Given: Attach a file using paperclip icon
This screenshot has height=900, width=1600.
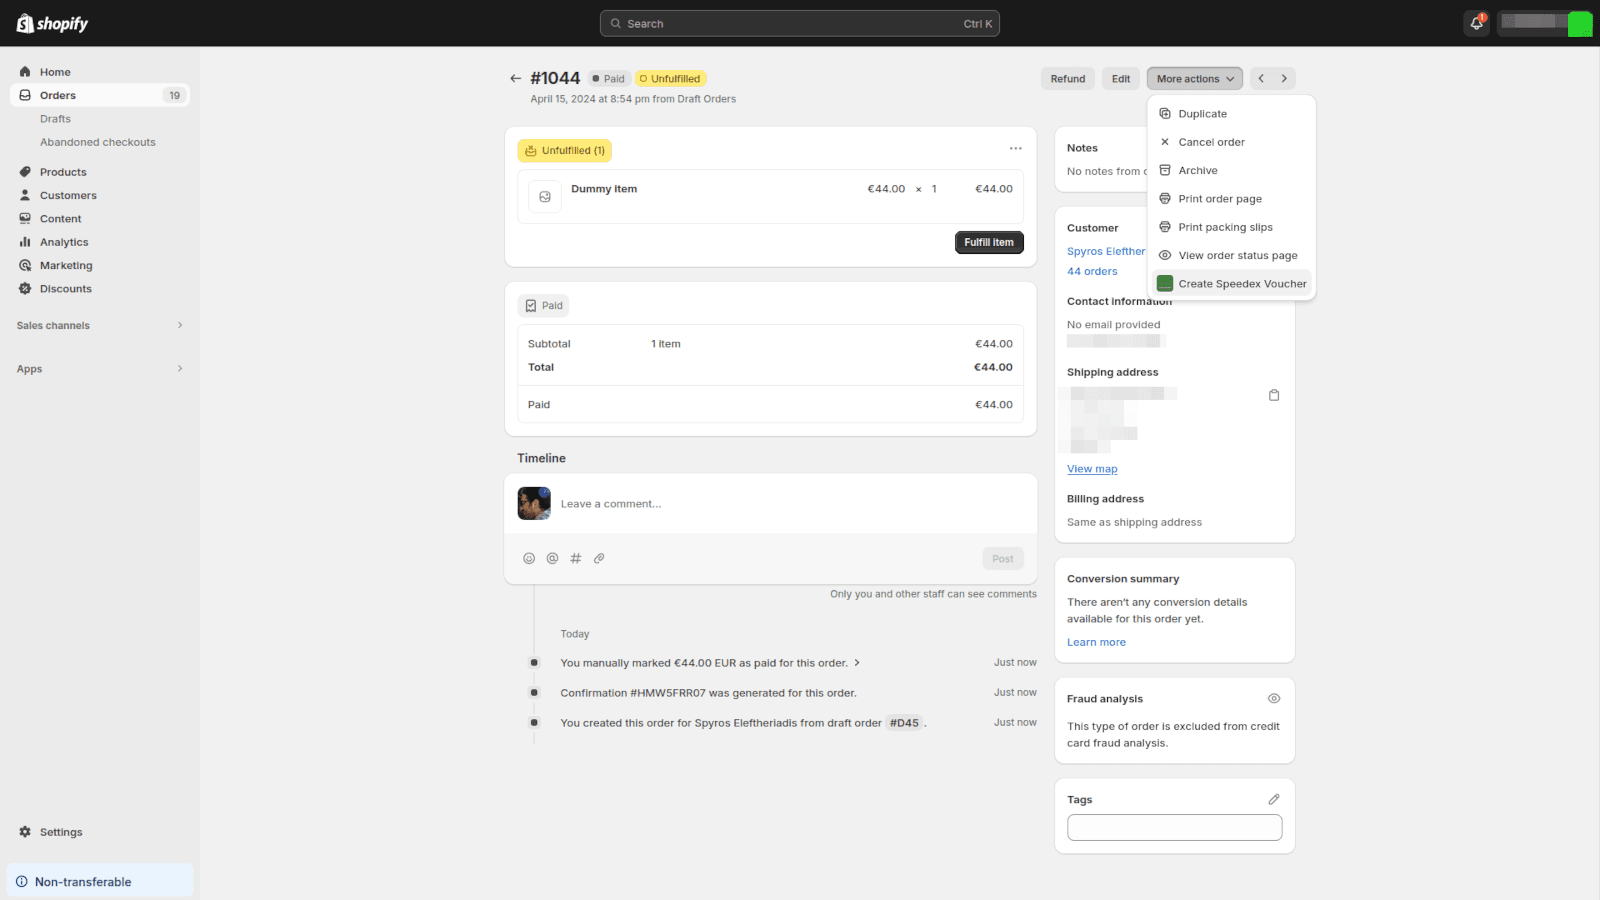Looking at the screenshot, I should [599, 559].
